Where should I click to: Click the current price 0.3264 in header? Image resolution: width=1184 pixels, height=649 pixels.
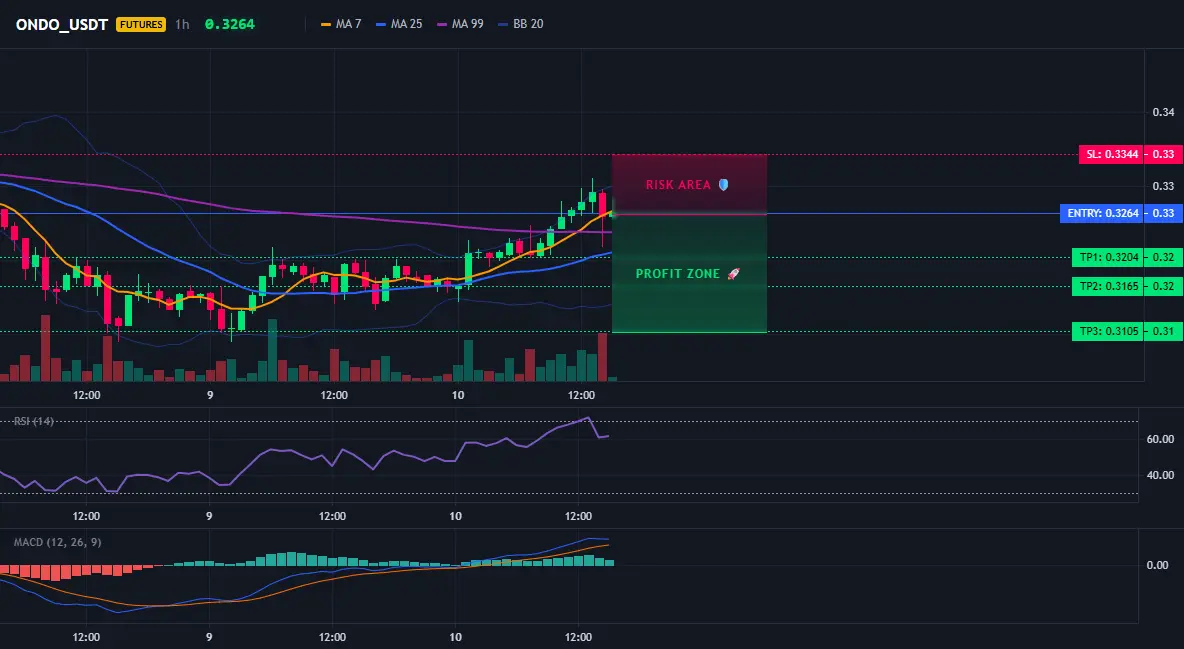(230, 24)
